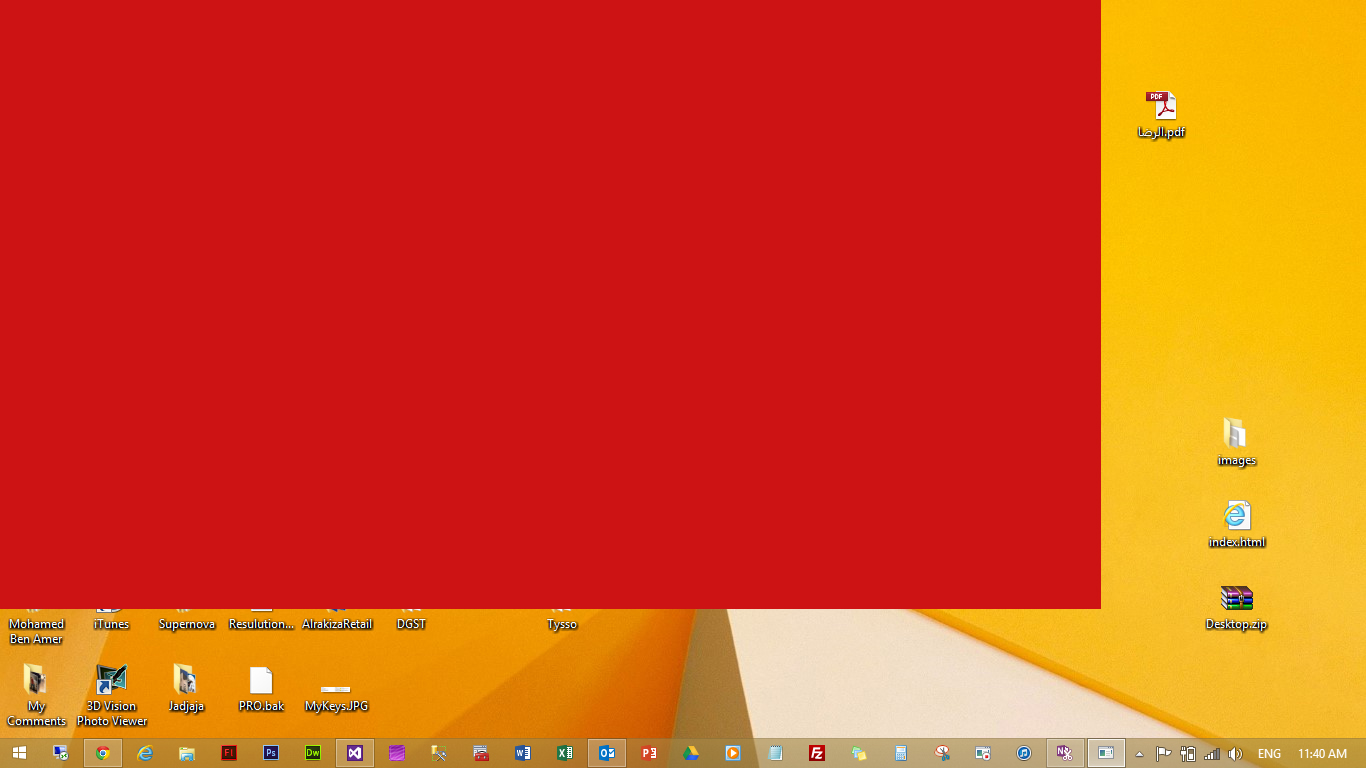The width and height of the screenshot is (1366, 768).
Task: Click the AlrakizaRetail desktop label
Action: pos(337,624)
